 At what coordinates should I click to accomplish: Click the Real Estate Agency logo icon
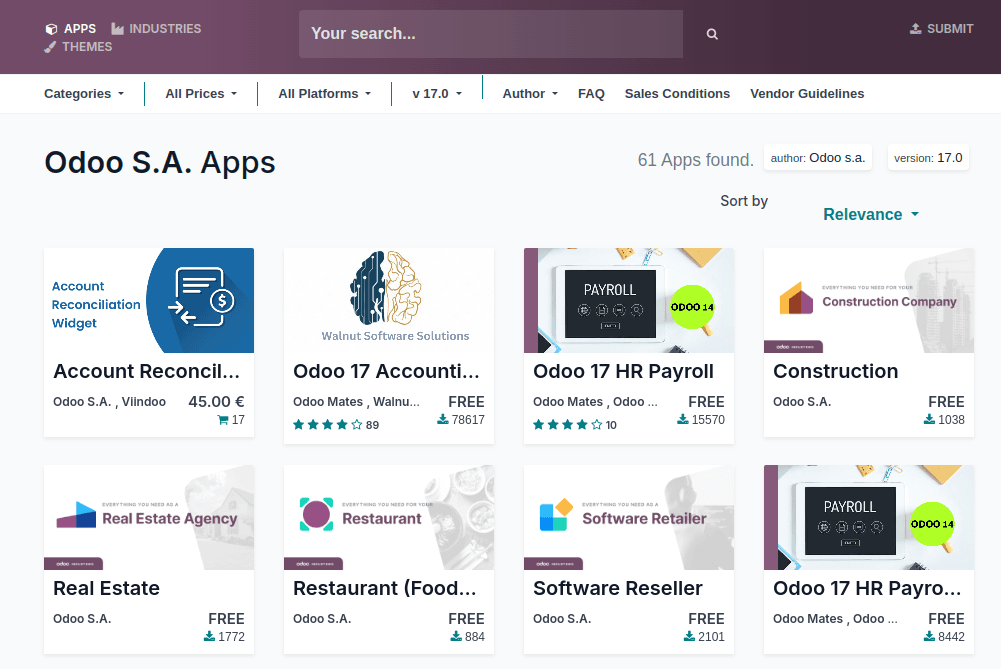pos(76,515)
